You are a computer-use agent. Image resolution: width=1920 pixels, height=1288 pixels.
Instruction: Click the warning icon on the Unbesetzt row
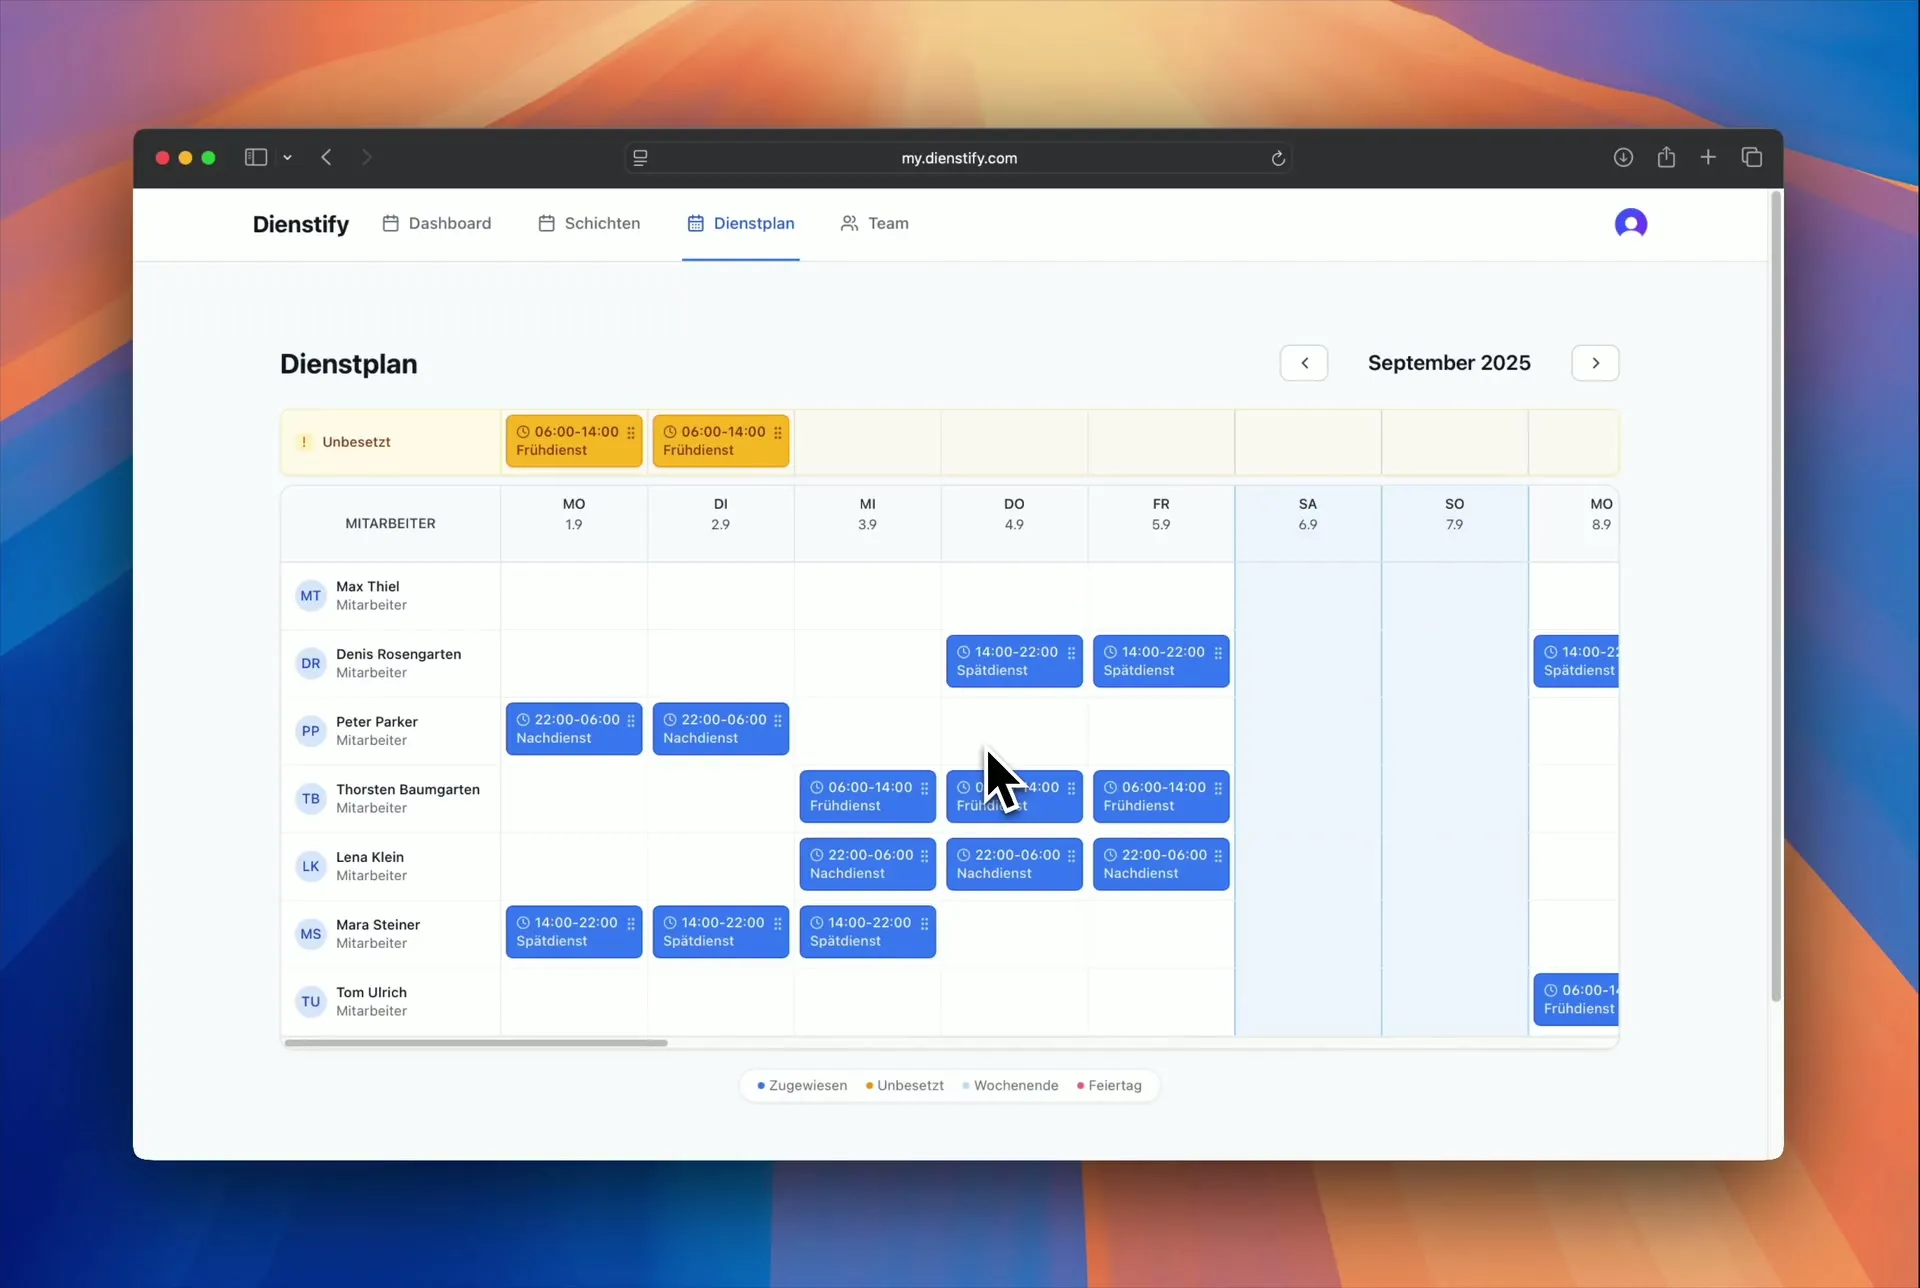[303, 441]
